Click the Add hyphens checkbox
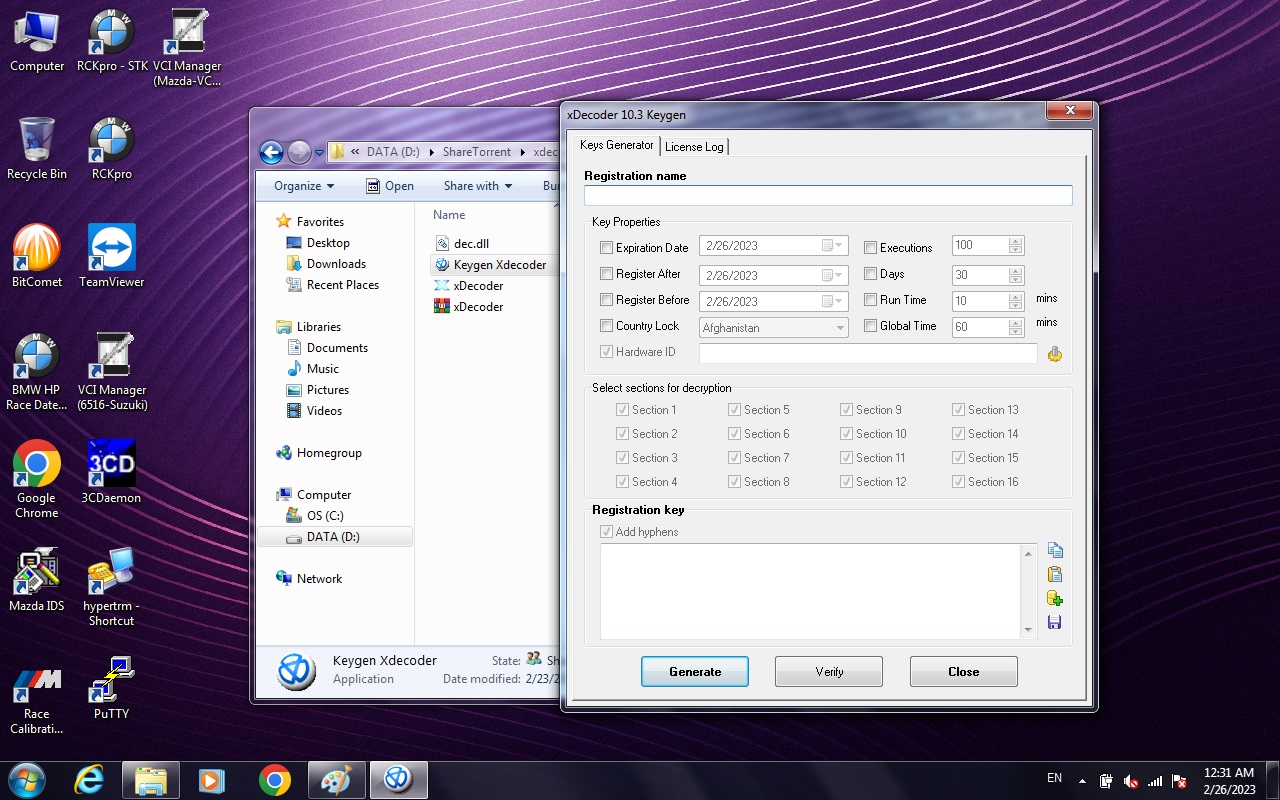This screenshot has height=800, width=1280. click(x=606, y=532)
